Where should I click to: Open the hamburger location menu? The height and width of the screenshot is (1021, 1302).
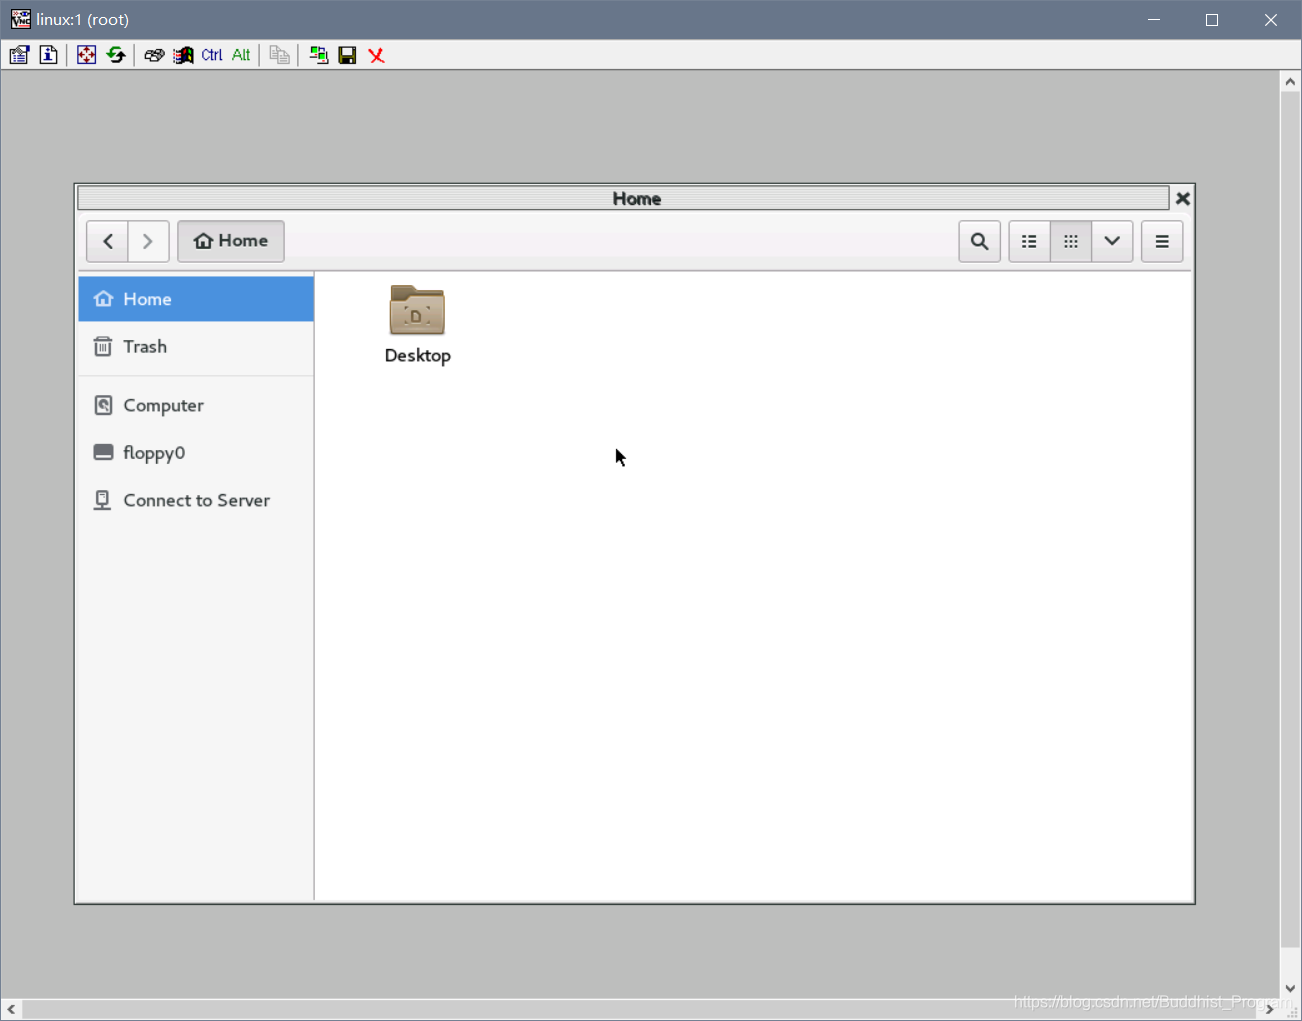[x=1162, y=241]
